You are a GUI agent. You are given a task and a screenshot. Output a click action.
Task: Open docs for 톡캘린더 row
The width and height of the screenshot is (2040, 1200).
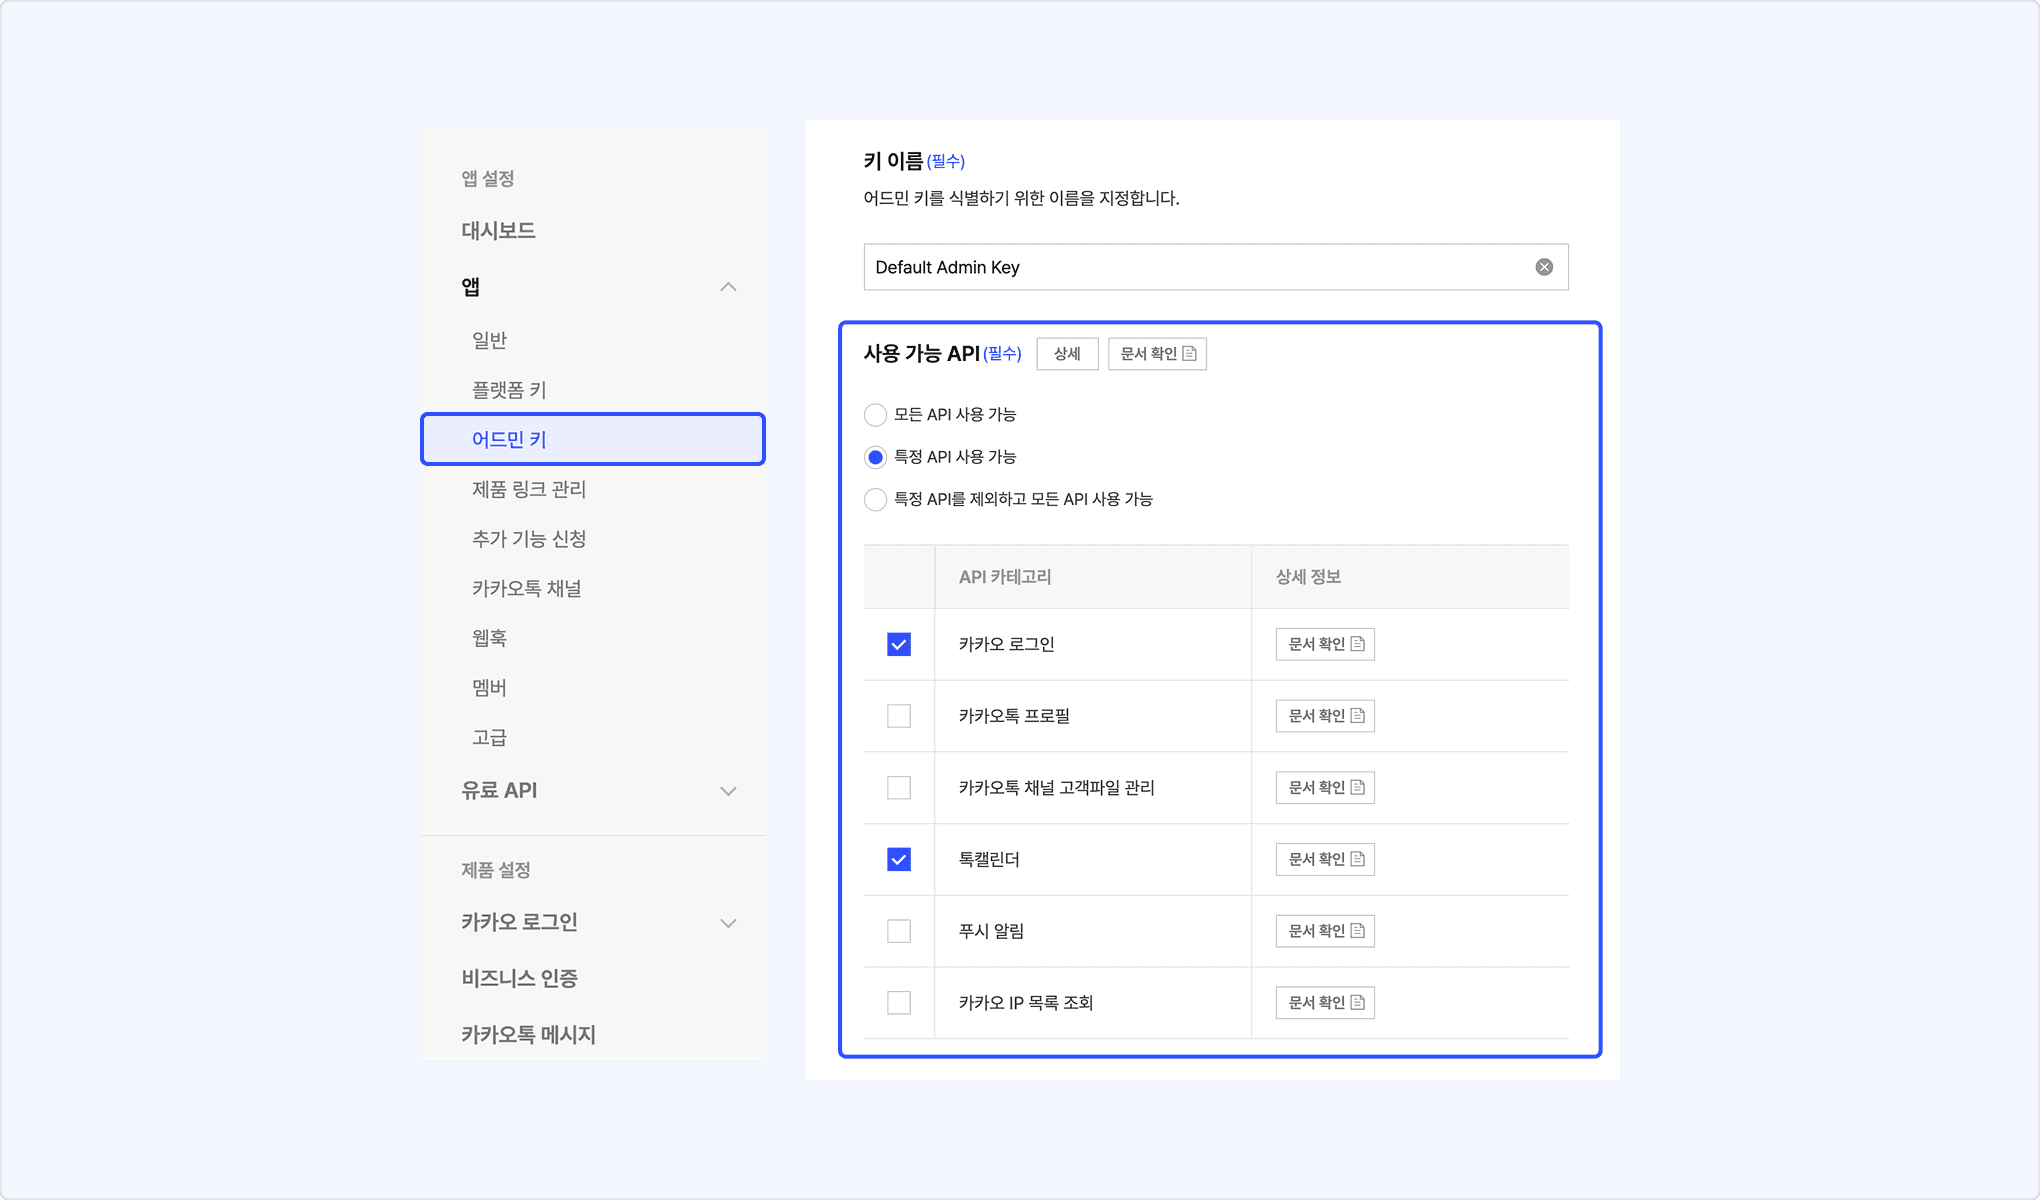1324,859
